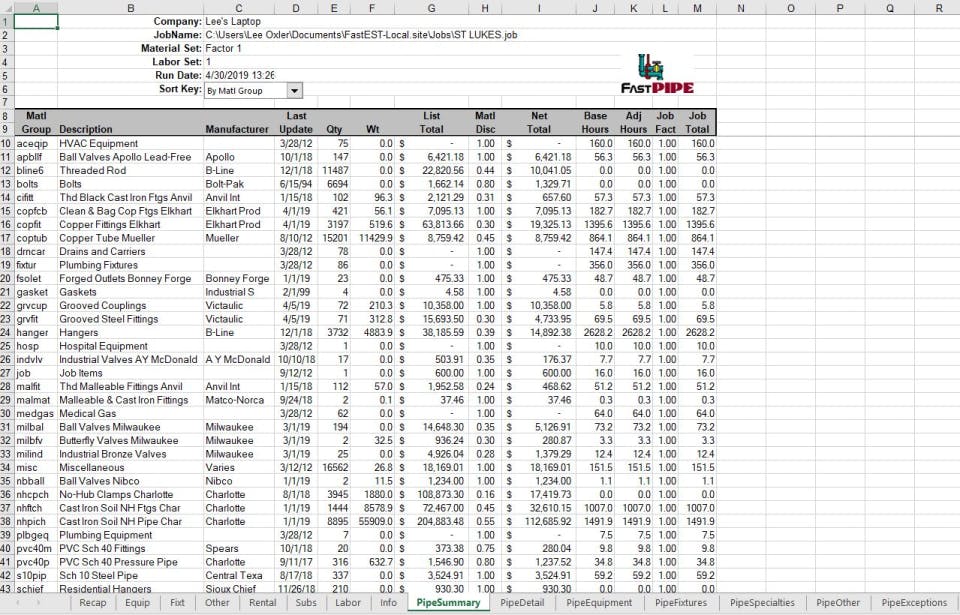Open the Labor sheet tab
The height and width of the screenshot is (615, 960).
pyautogui.click(x=348, y=603)
